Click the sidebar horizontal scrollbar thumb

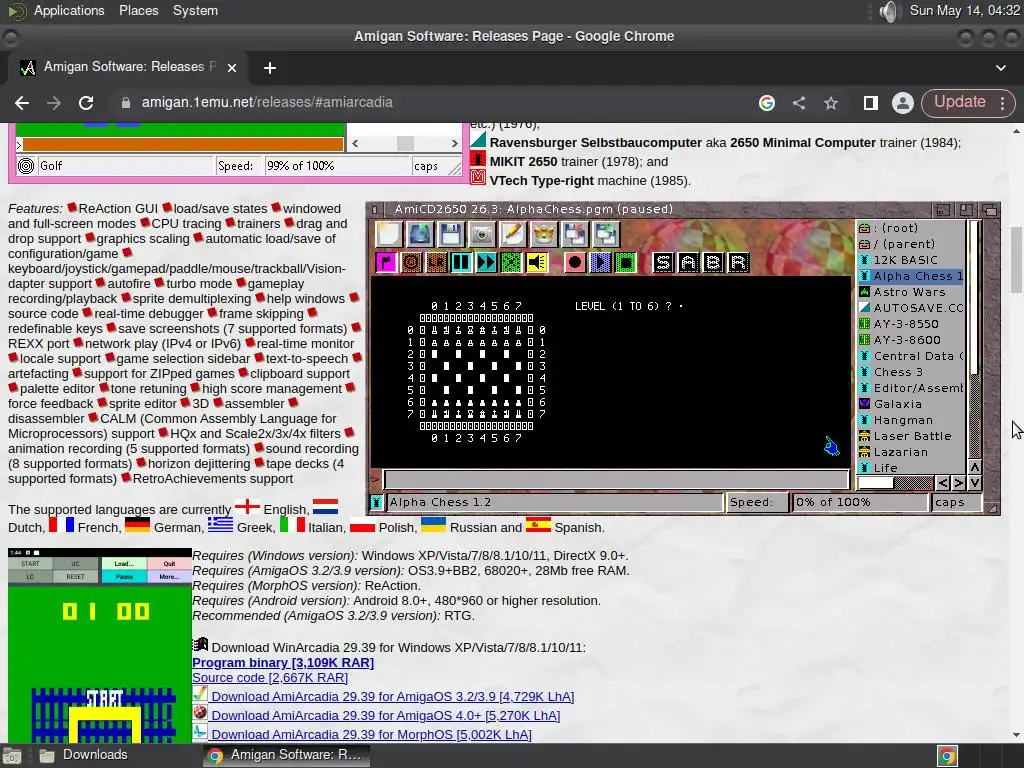pyautogui.click(x=876, y=483)
